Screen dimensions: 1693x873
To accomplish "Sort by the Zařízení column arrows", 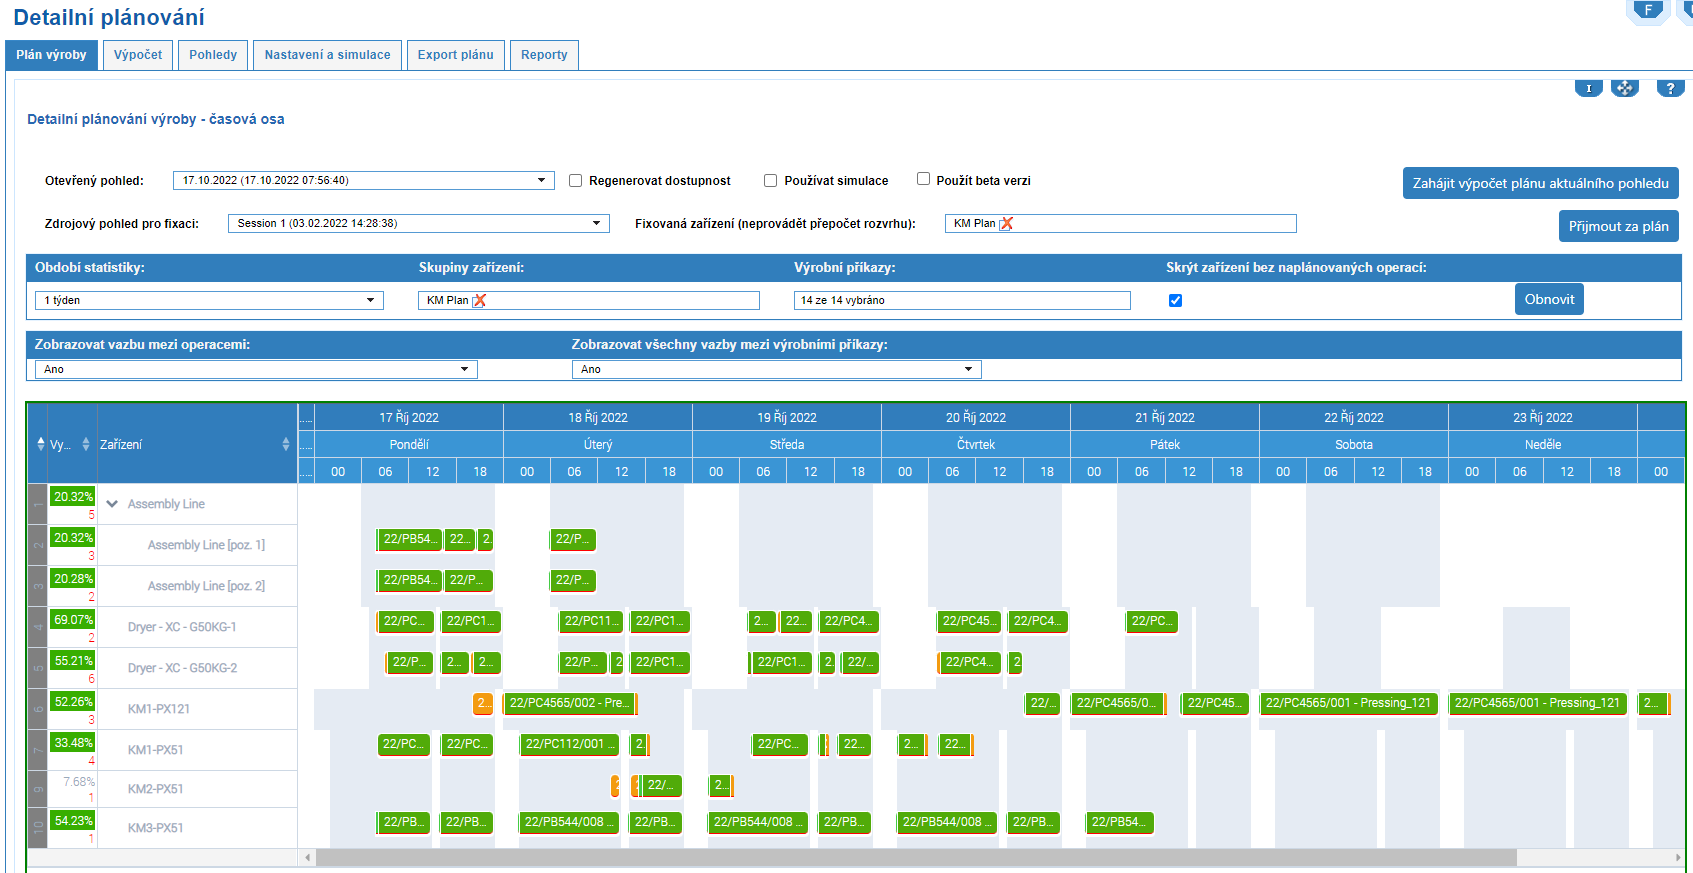I will (x=286, y=444).
